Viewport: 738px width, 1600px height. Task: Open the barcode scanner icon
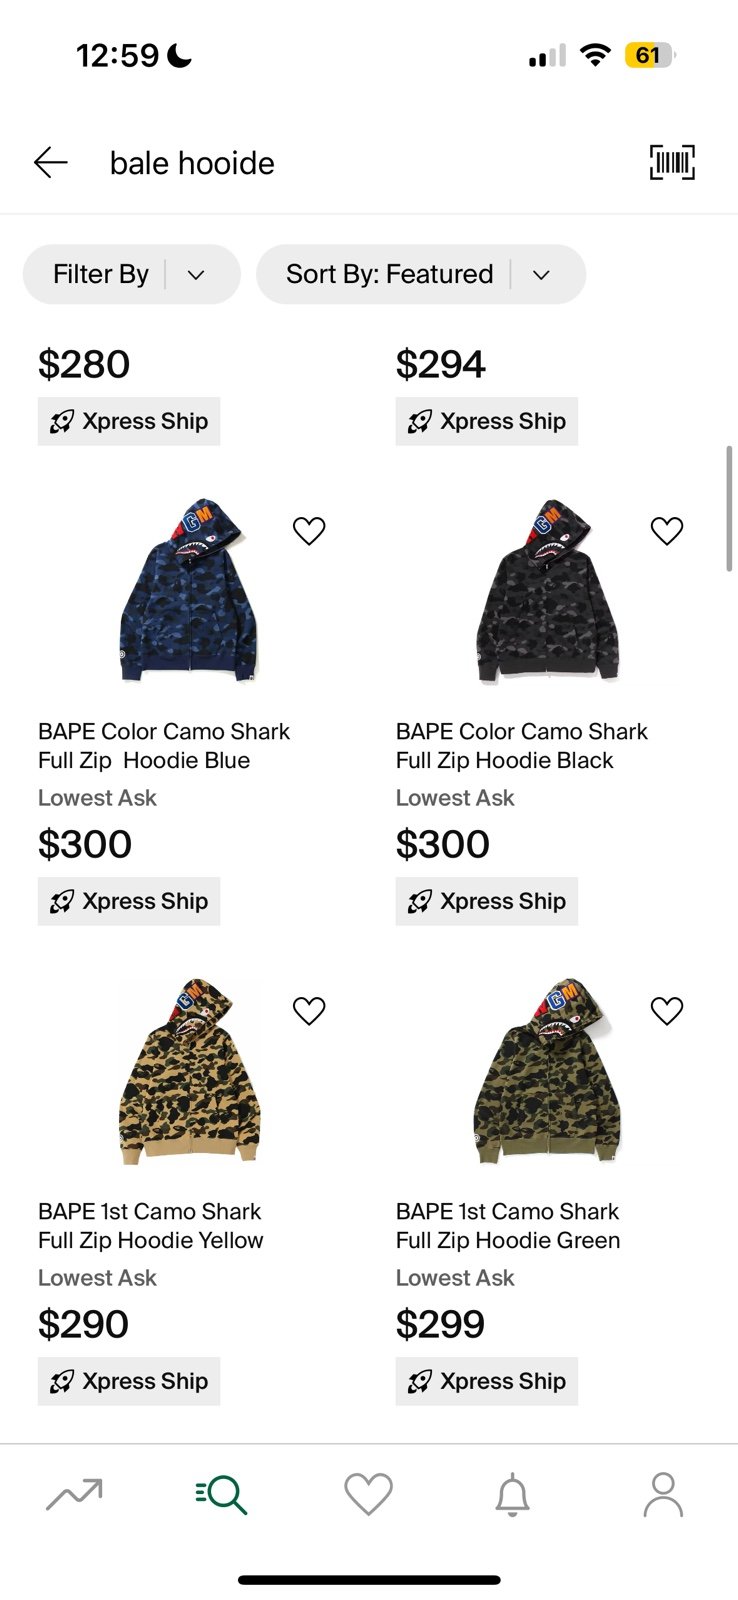coord(672,162)
